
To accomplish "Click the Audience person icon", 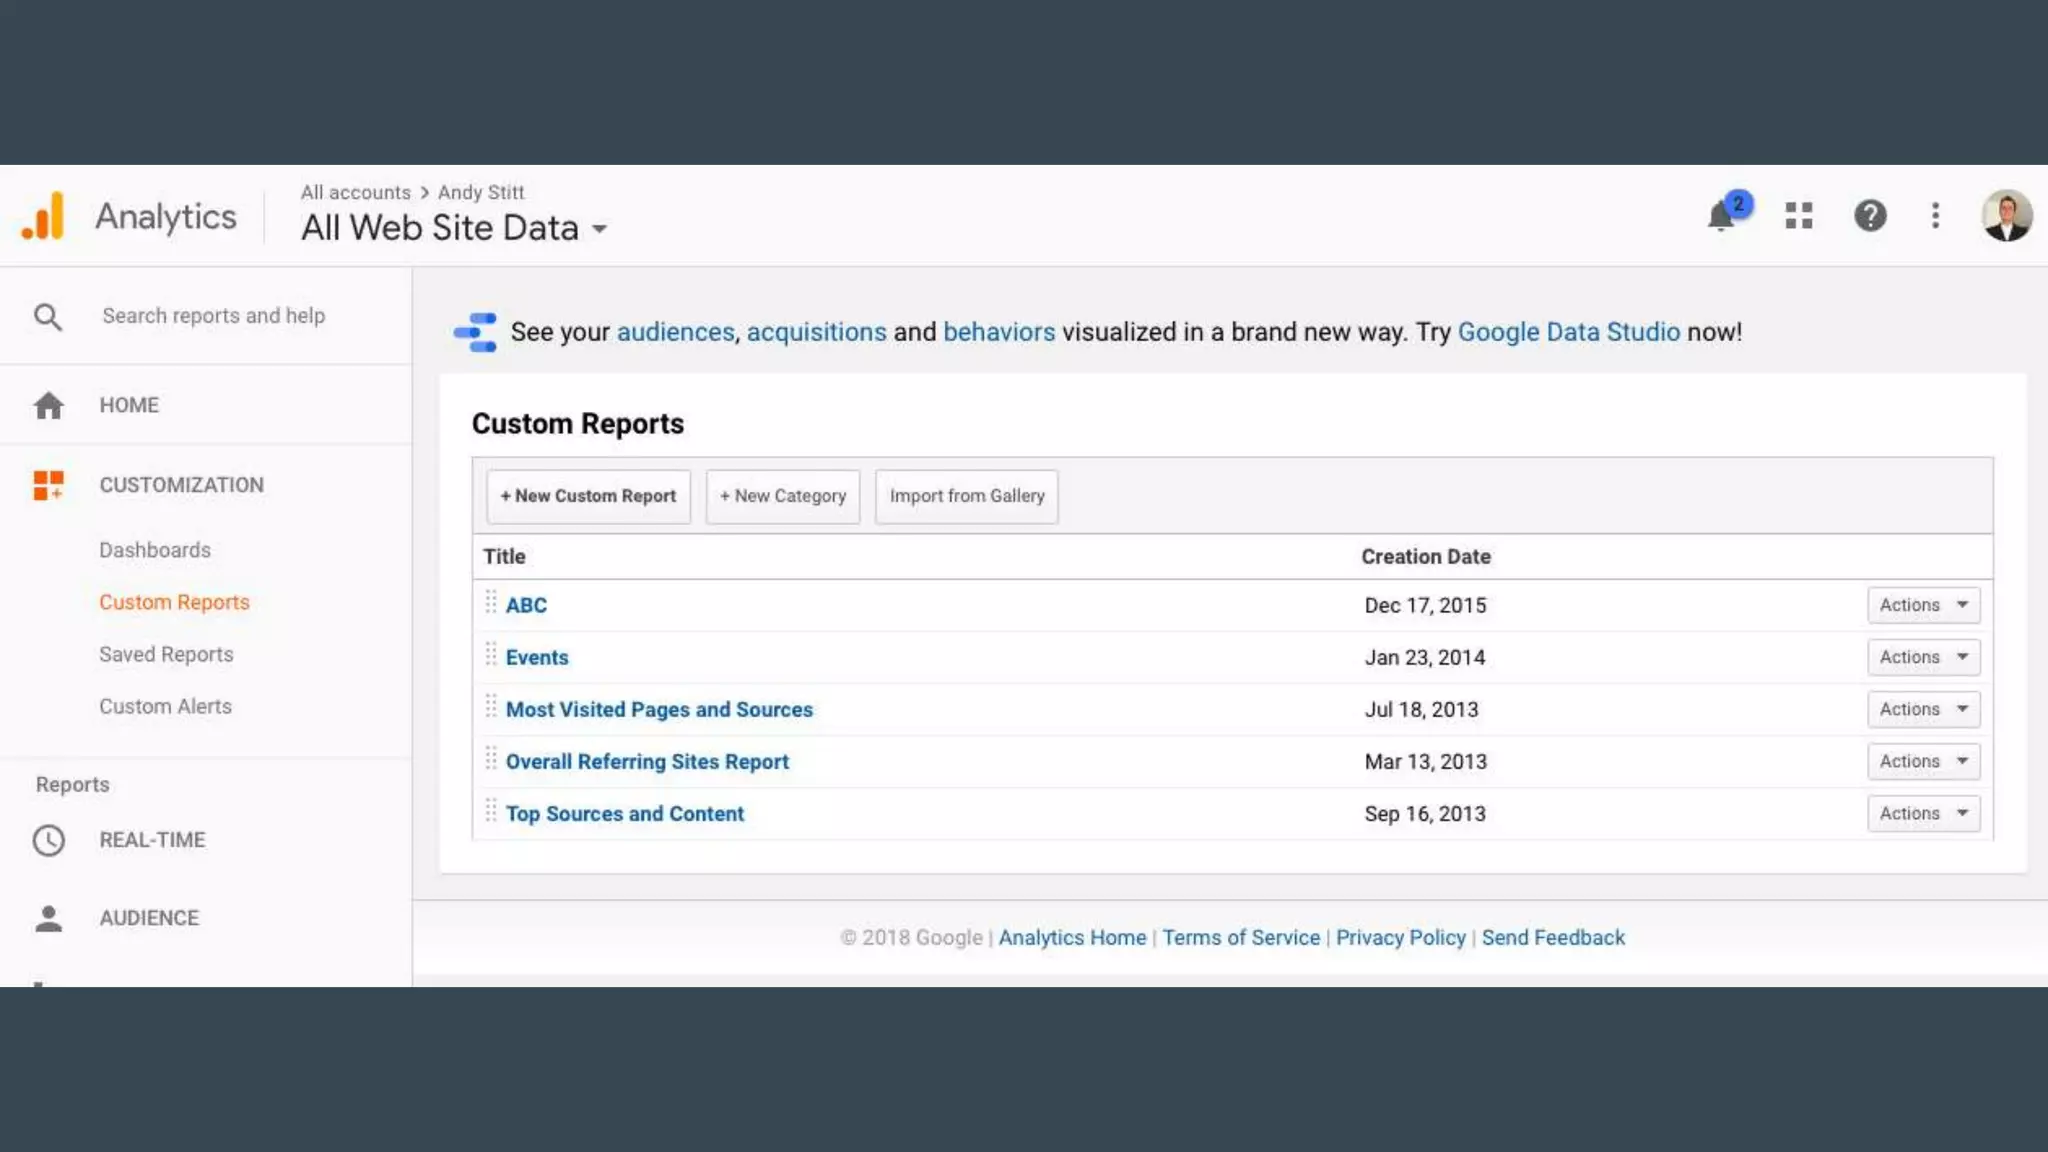I will point(48,918).
